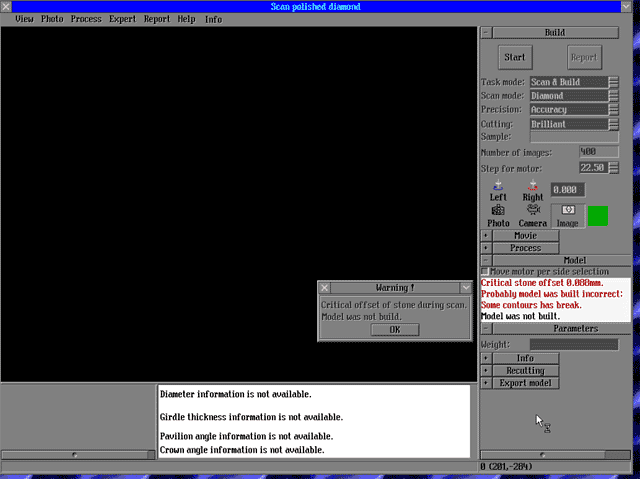Screen dimensions: 640x479
Task: Click the Start button
Action: [x=514, y=57]
